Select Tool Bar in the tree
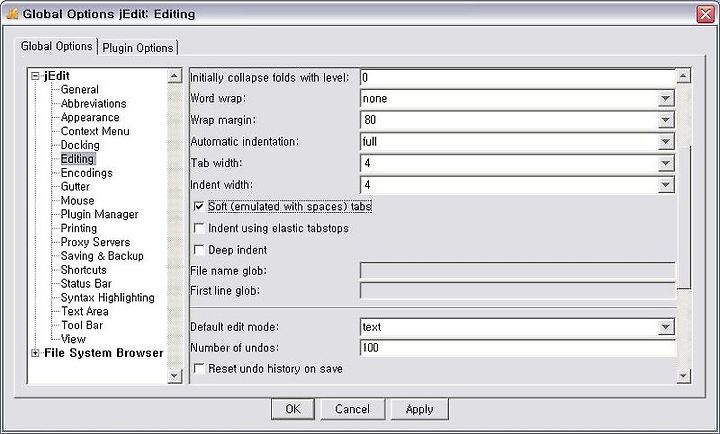The height and width of the screenshot is (434, 720). 82,325
